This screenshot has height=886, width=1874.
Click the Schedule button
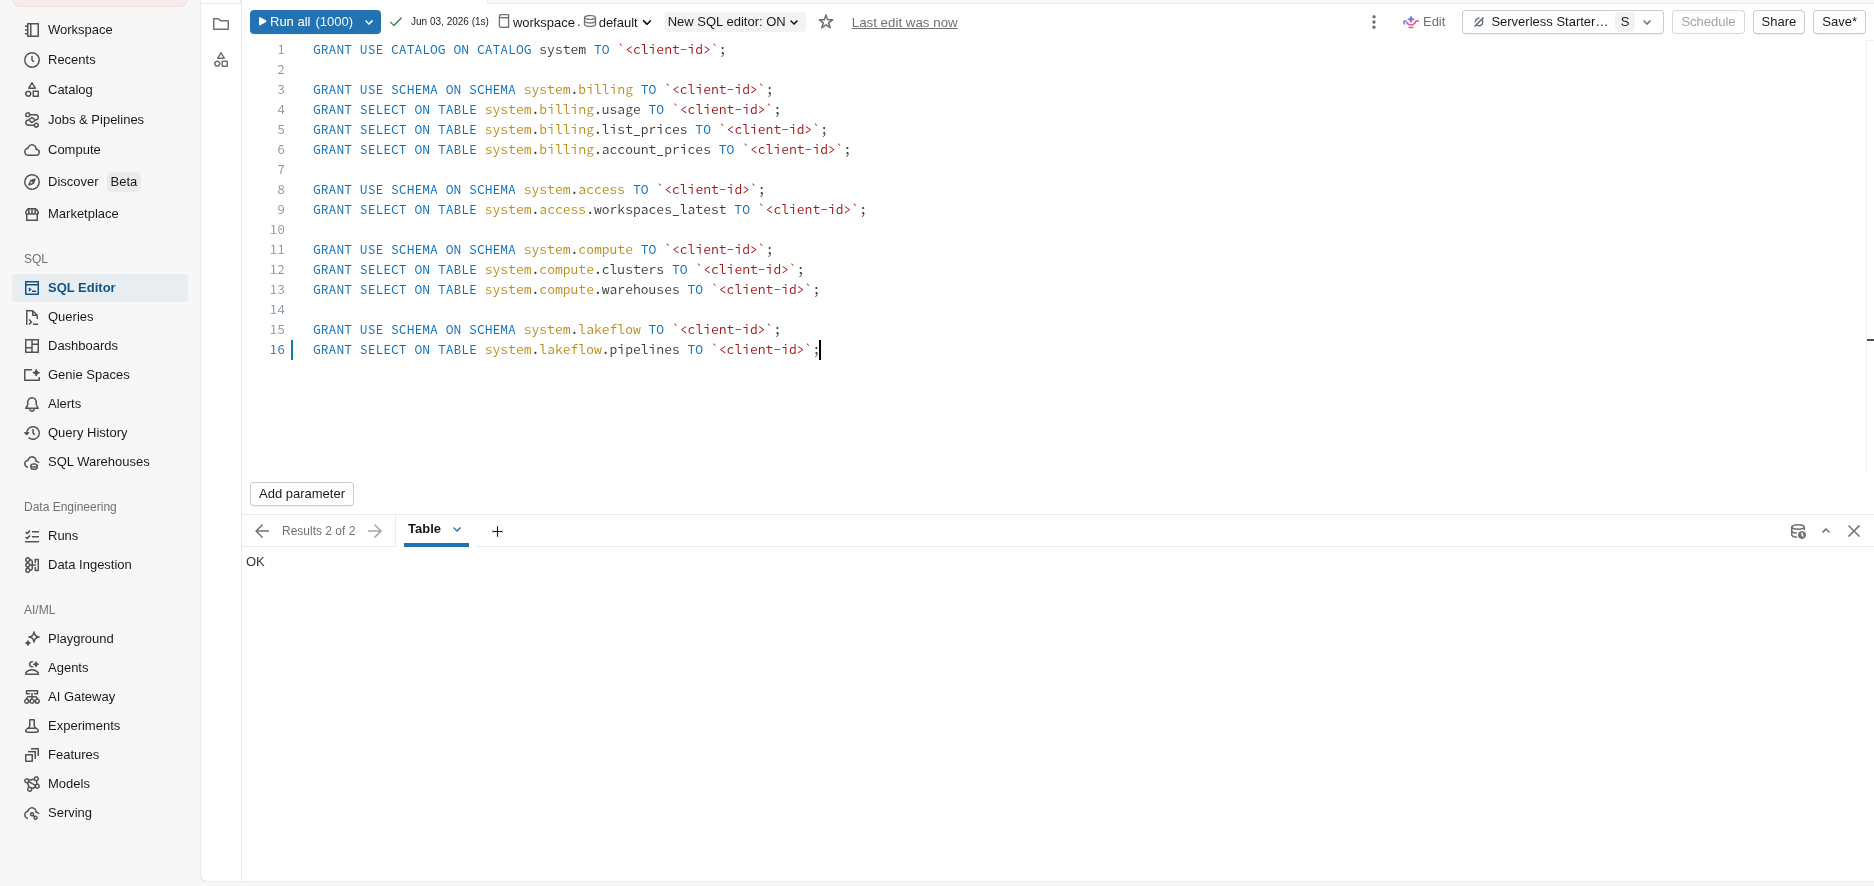click(x=1708, y=22)
